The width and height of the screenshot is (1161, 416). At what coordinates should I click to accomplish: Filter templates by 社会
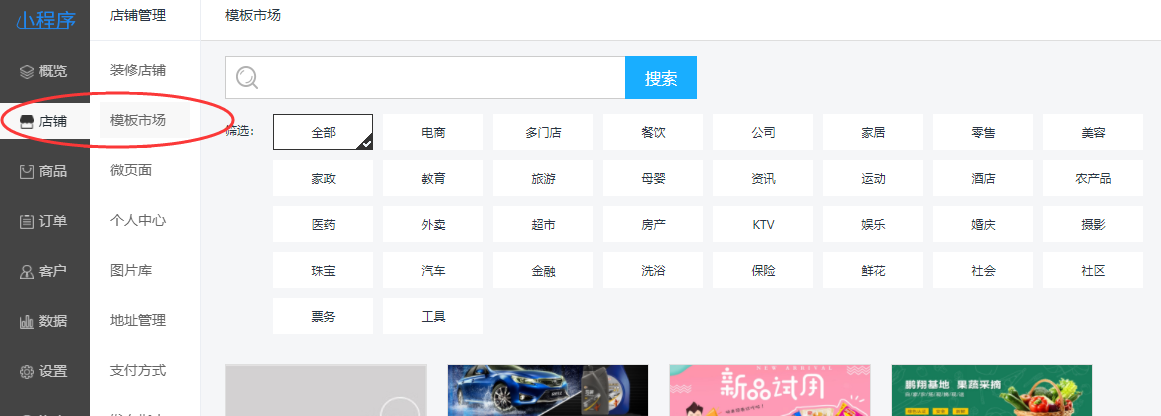(x=983, y=270)
